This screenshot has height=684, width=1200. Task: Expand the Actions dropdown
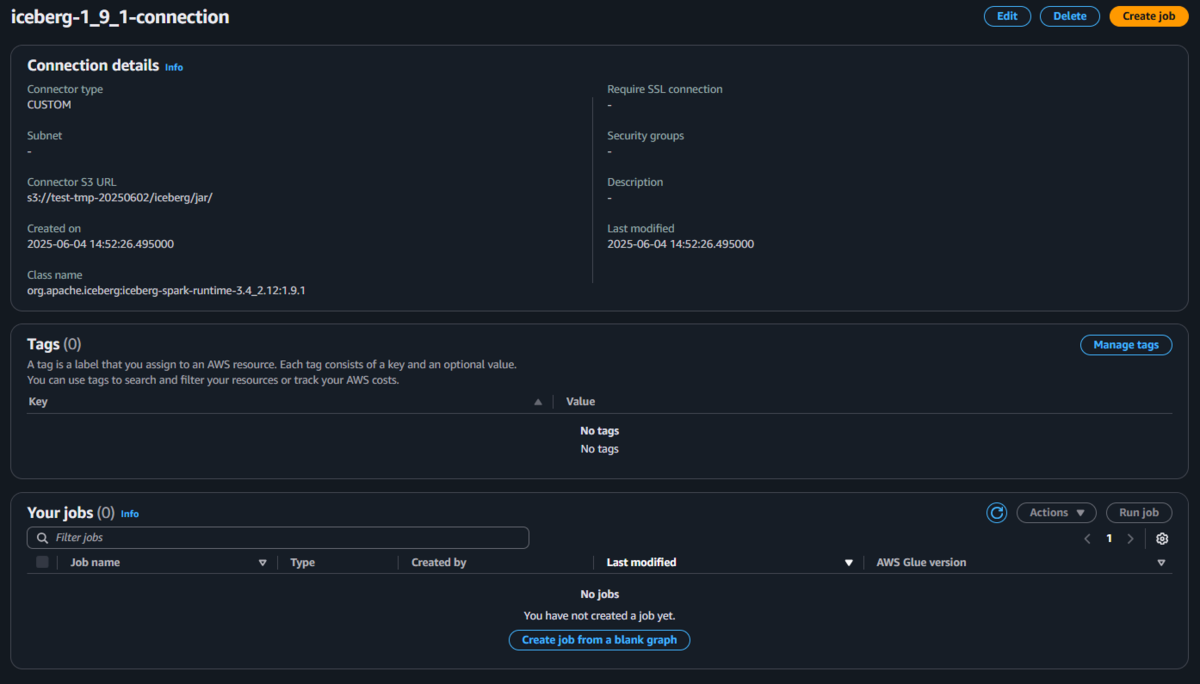[1057, 513]
